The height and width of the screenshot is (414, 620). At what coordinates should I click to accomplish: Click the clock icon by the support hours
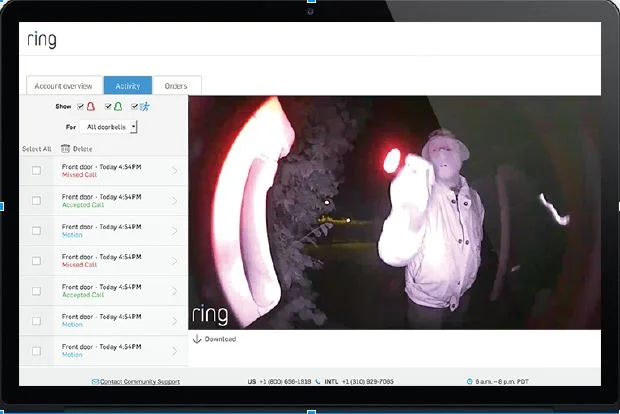click(470, 382)
